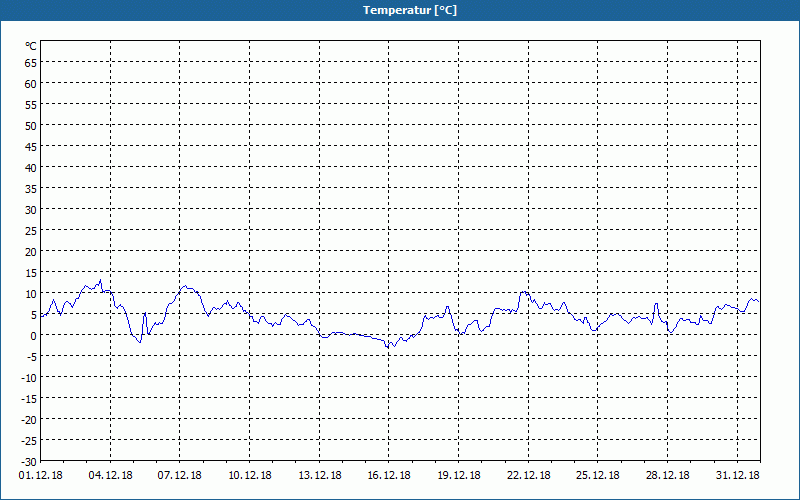Screen dimensions: 800x500
Task: Select the 50 value on the temperature axis
Action: pos(31,126)
